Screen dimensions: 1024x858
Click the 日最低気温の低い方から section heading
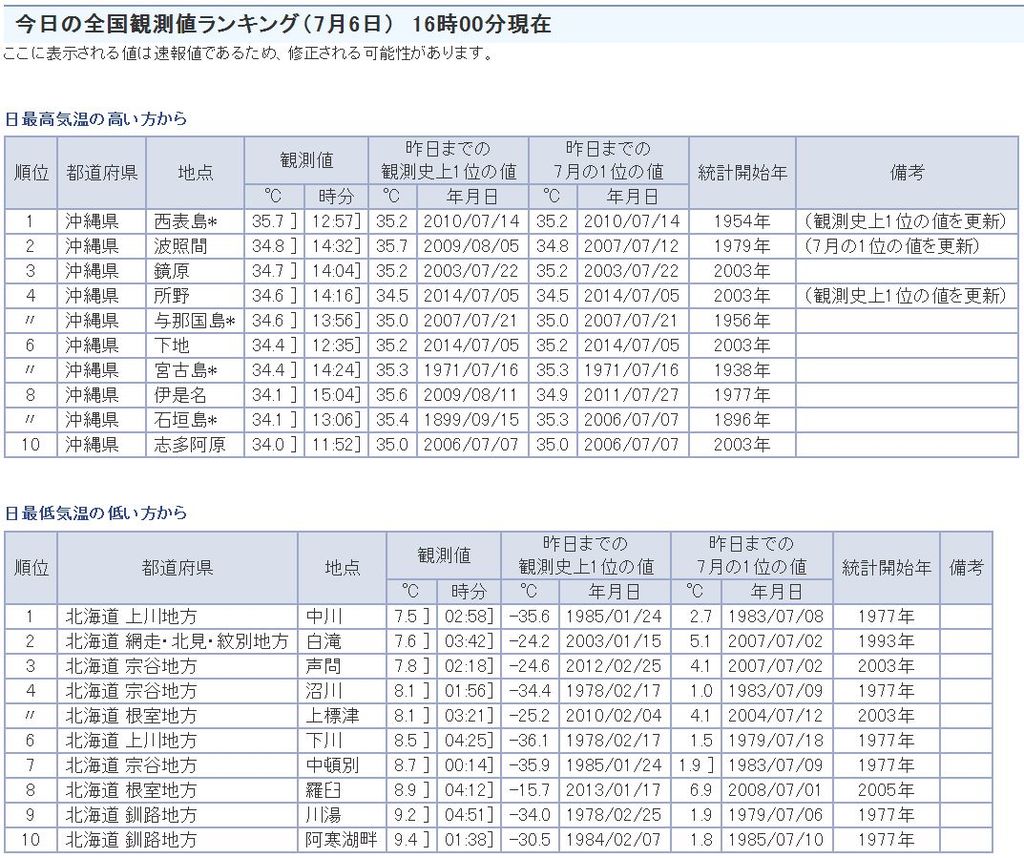pyautogui.click(x=96, y=514)
